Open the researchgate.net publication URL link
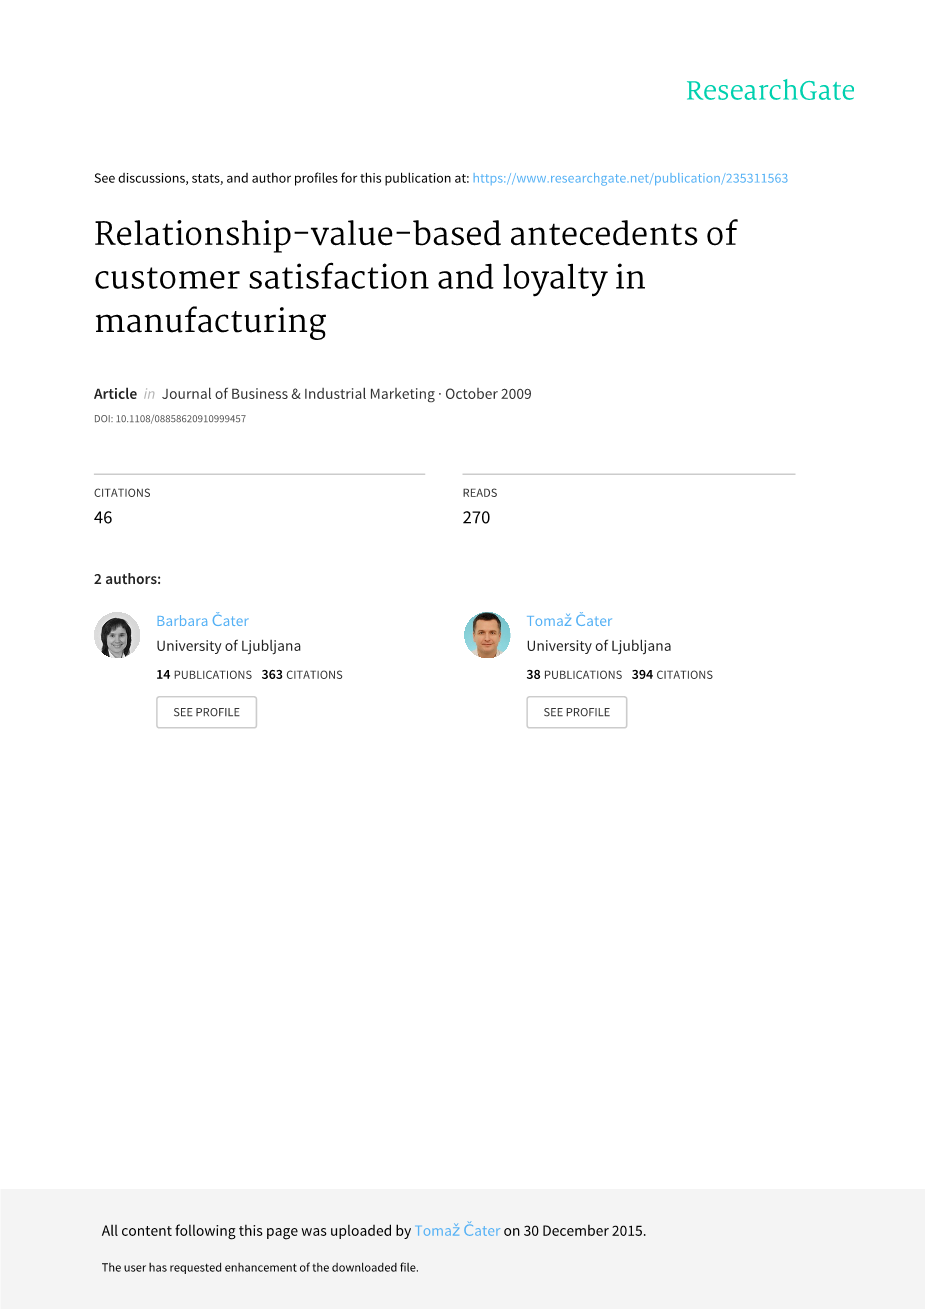The image size is (925, 1309). tap(630, 178)
